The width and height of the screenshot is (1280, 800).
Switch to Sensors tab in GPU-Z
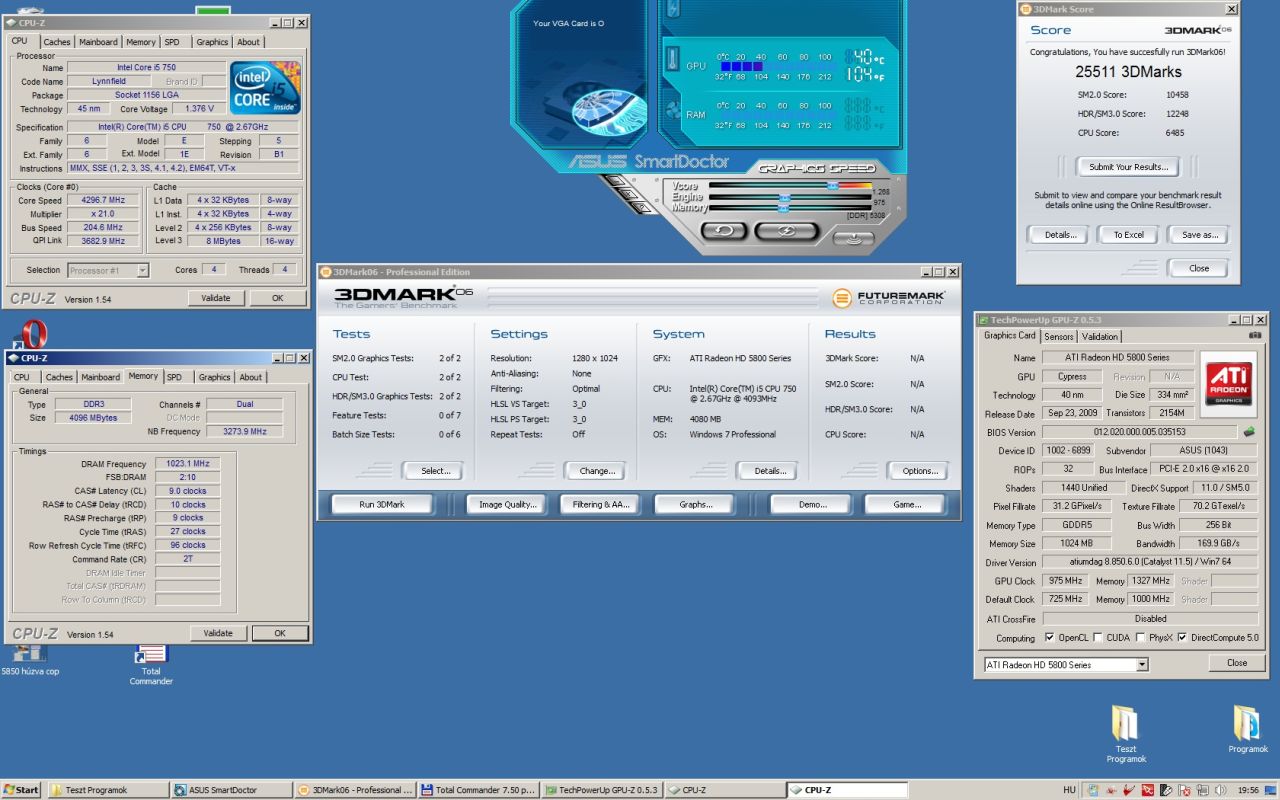(1059, 336)
